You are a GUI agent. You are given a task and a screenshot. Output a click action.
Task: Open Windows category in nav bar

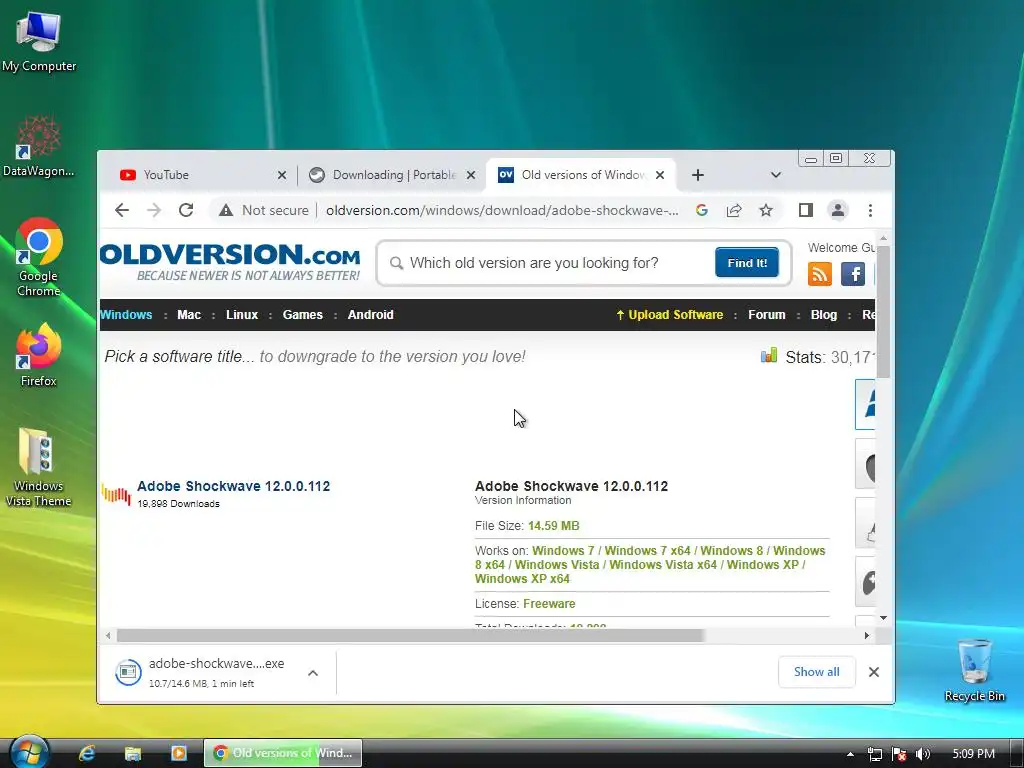tap(126, 315)
